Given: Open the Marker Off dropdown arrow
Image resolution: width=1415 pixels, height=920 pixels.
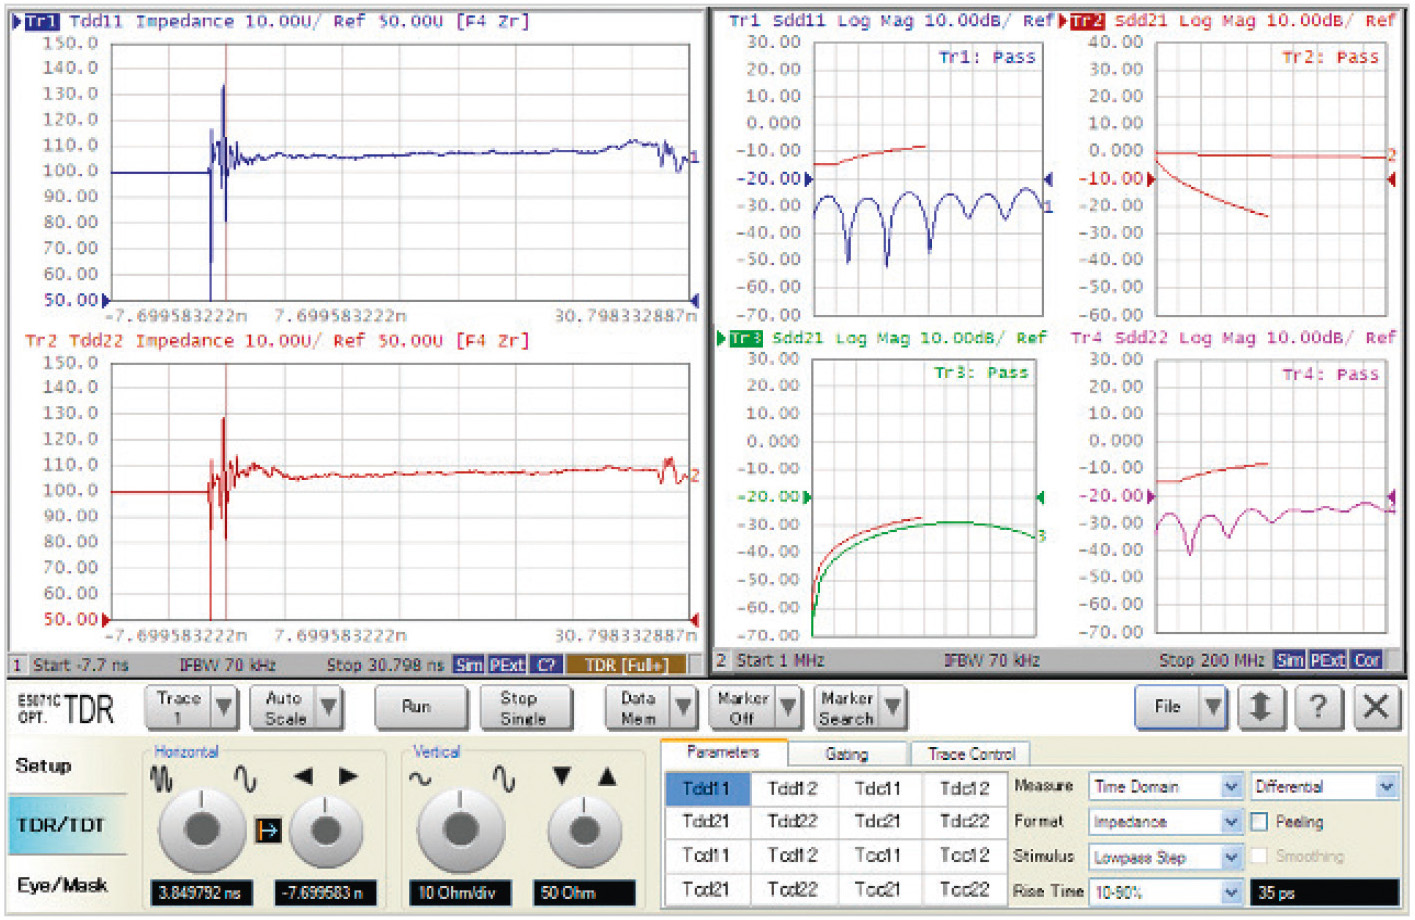Looking at the screenshot, I should [x=789, y=708].
